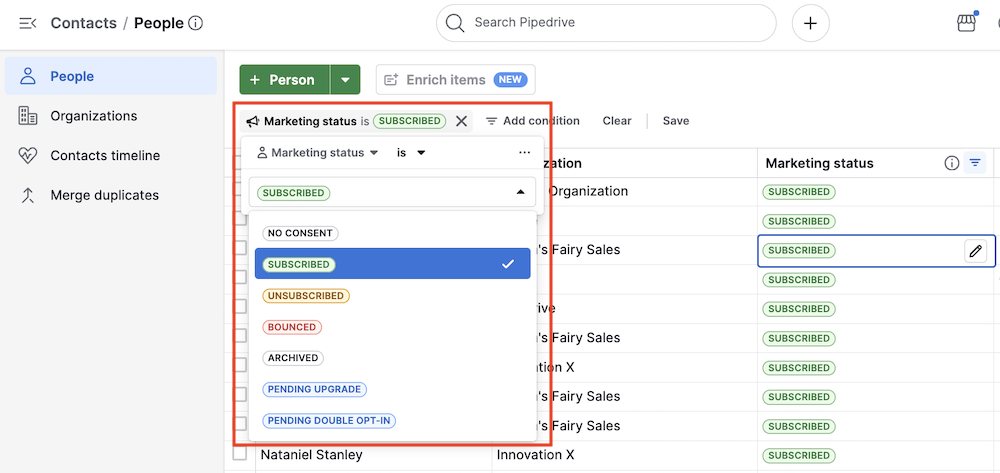Expand the Person button dropdown arrow
The width and height of the screenshot is (1000, 473).
coord(345,80)
